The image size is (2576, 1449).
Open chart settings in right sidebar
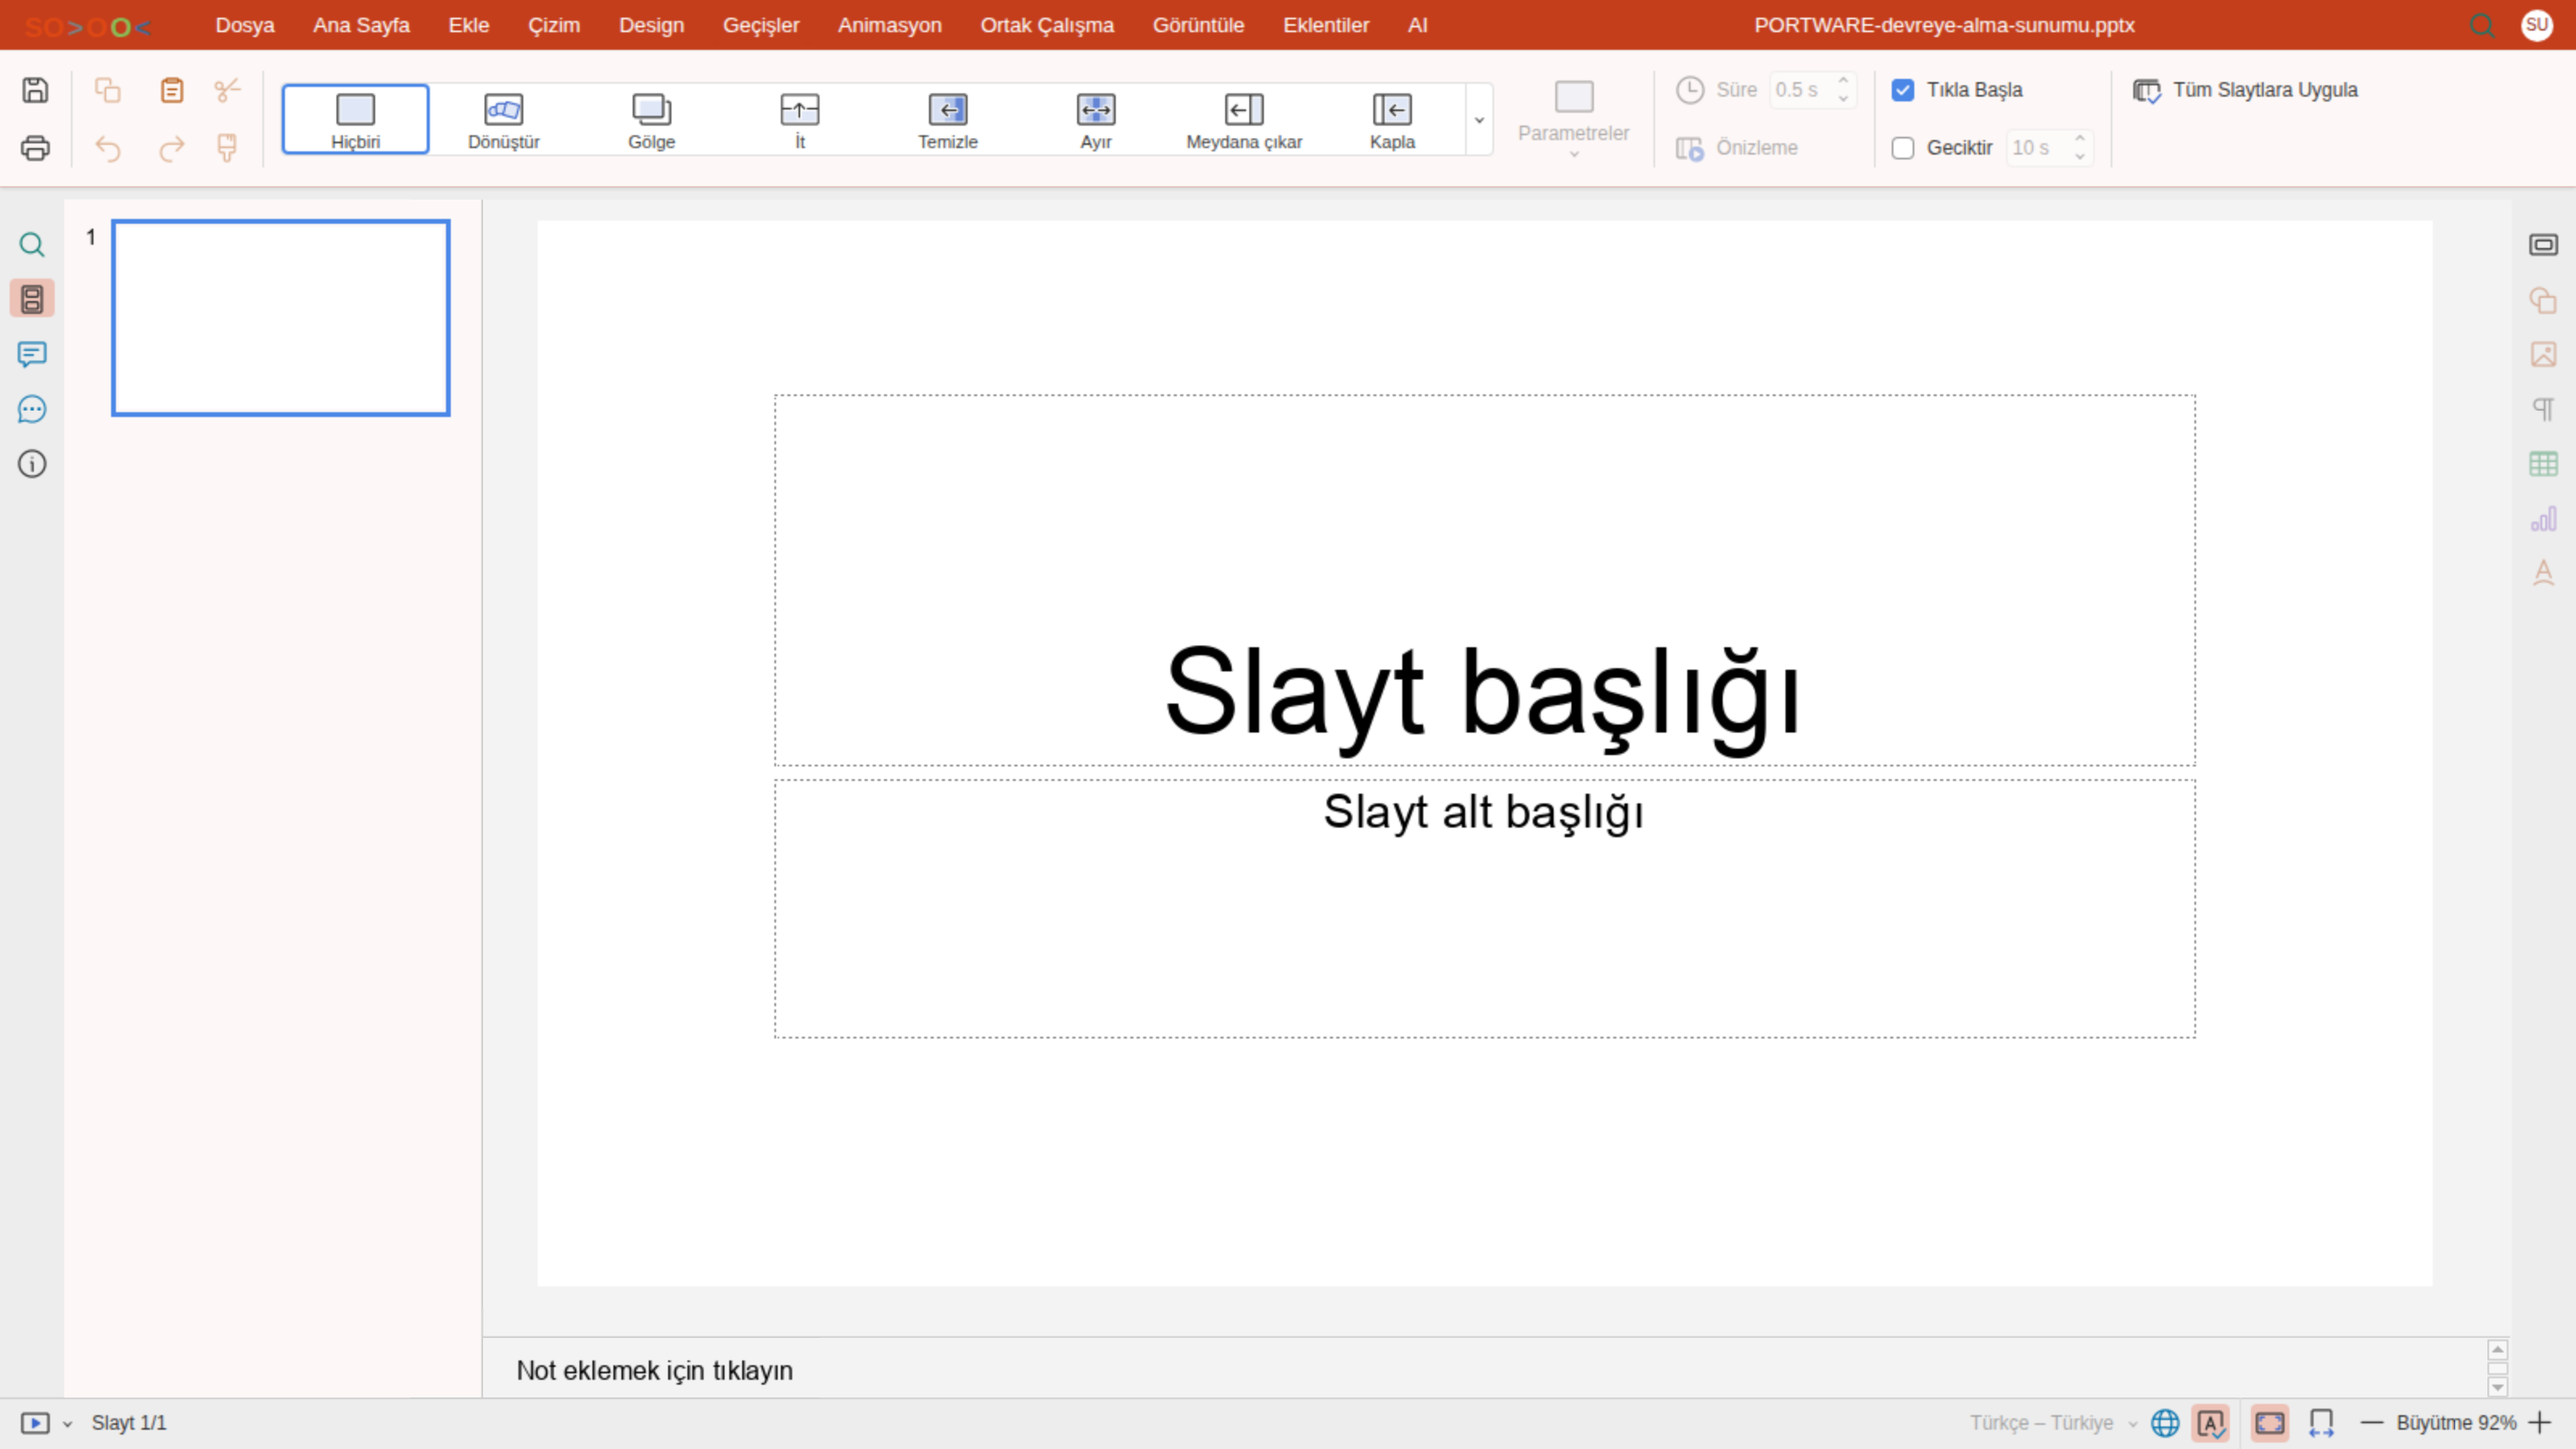[2543, 519]
